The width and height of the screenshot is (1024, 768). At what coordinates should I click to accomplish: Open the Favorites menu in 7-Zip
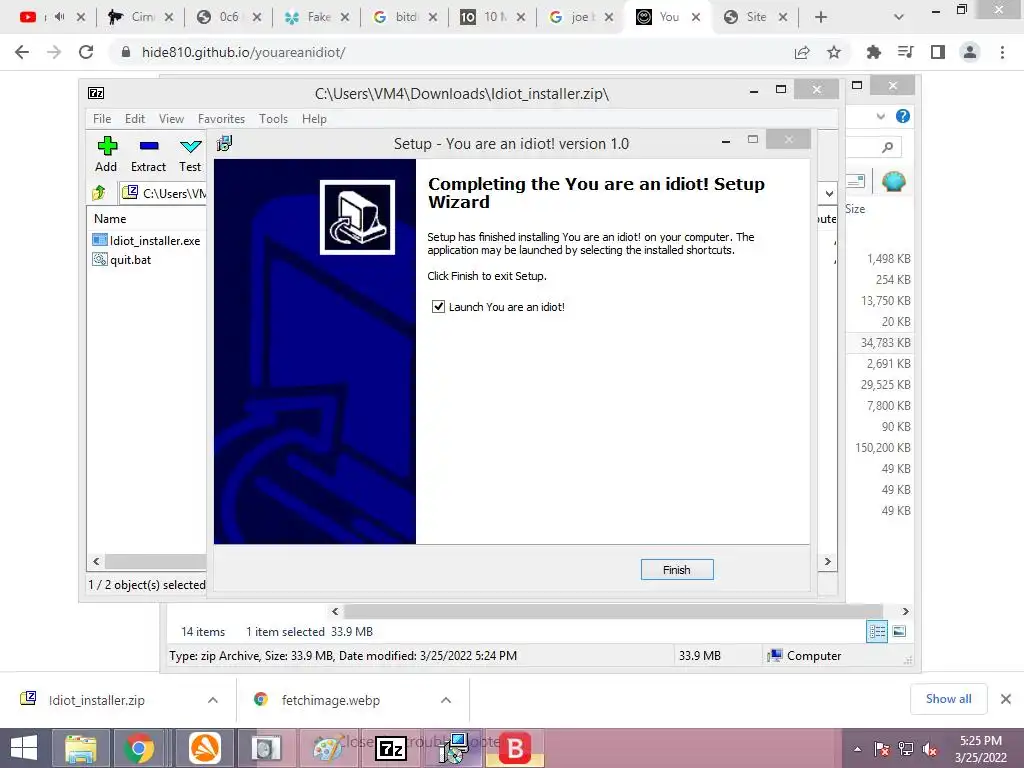click(x=221, y=119)
